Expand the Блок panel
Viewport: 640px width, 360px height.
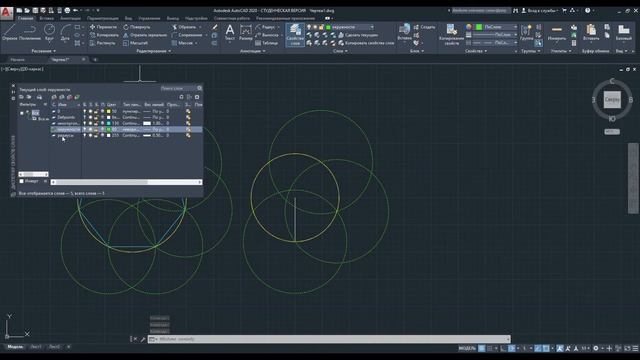tap(417, 51)
